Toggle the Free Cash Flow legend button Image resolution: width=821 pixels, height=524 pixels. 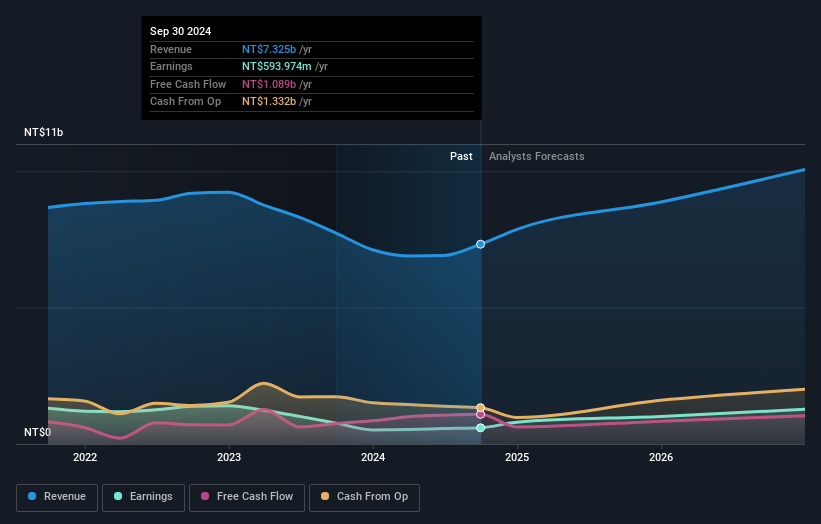point(247,497)
